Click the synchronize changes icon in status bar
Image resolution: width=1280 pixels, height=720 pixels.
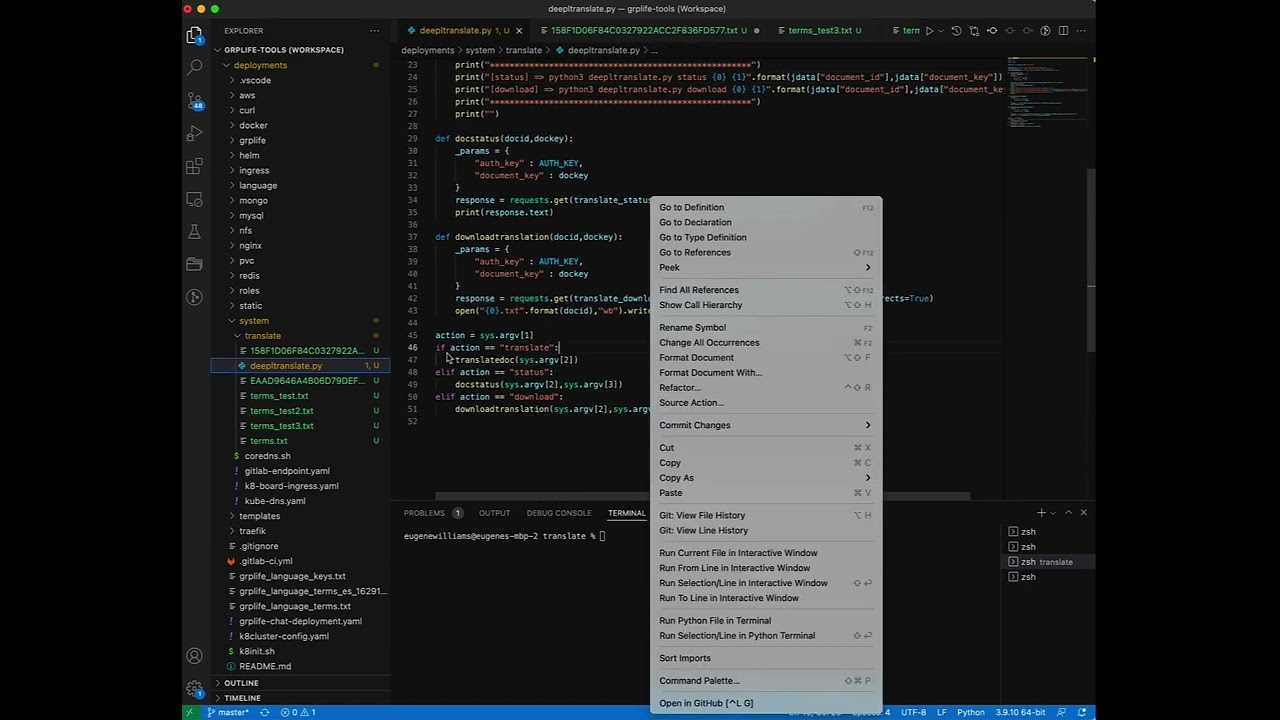pos(264,712)
